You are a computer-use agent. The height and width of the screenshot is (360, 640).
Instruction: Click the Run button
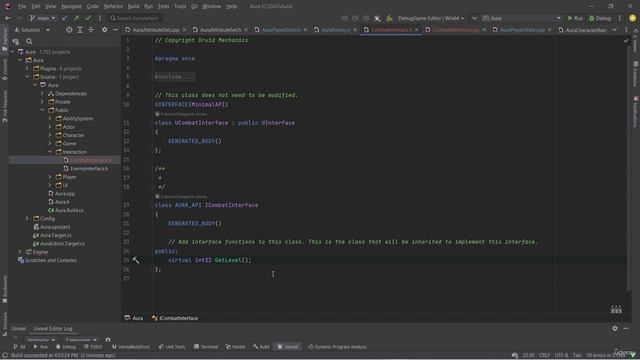click(575, 18)
